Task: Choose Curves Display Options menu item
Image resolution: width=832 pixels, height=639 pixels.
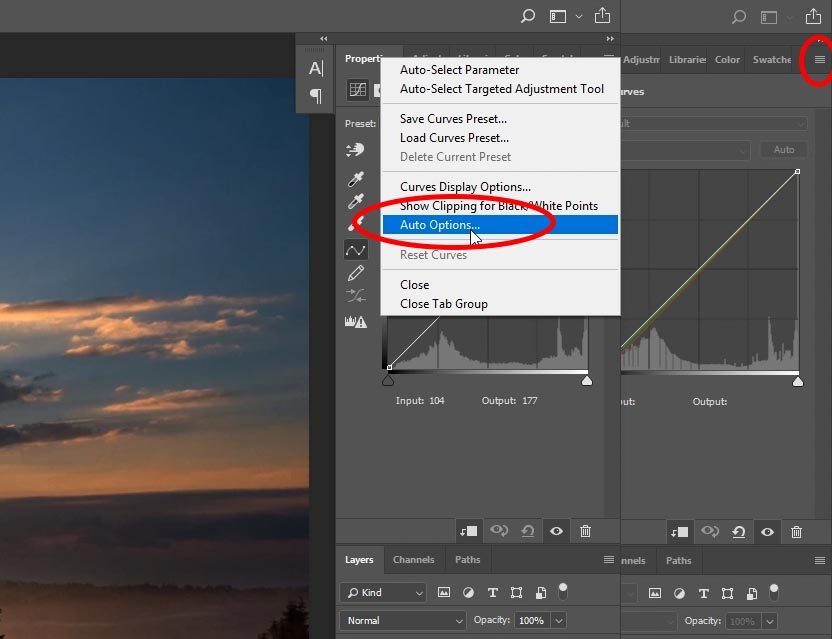Action: (x=500, y=186)
